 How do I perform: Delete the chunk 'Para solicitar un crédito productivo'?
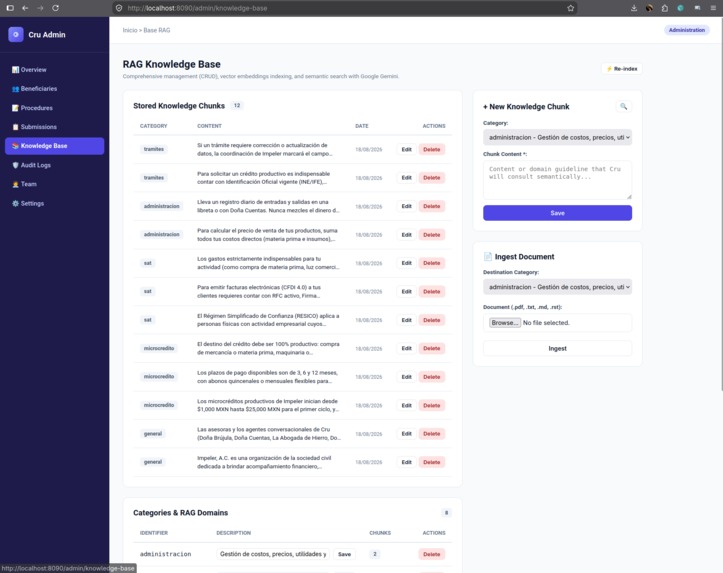(x=432, y=177)
